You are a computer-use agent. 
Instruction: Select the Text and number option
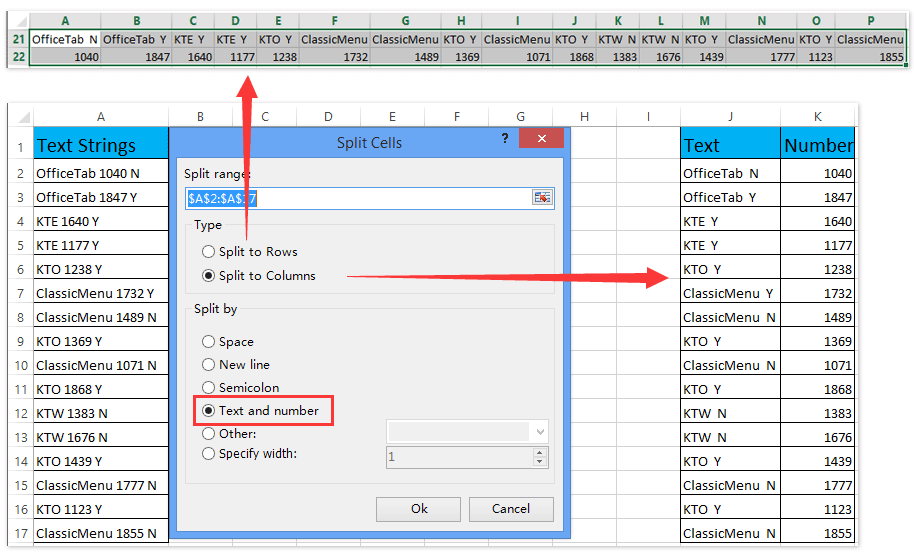pyautogui.click(x=209, y=411)
